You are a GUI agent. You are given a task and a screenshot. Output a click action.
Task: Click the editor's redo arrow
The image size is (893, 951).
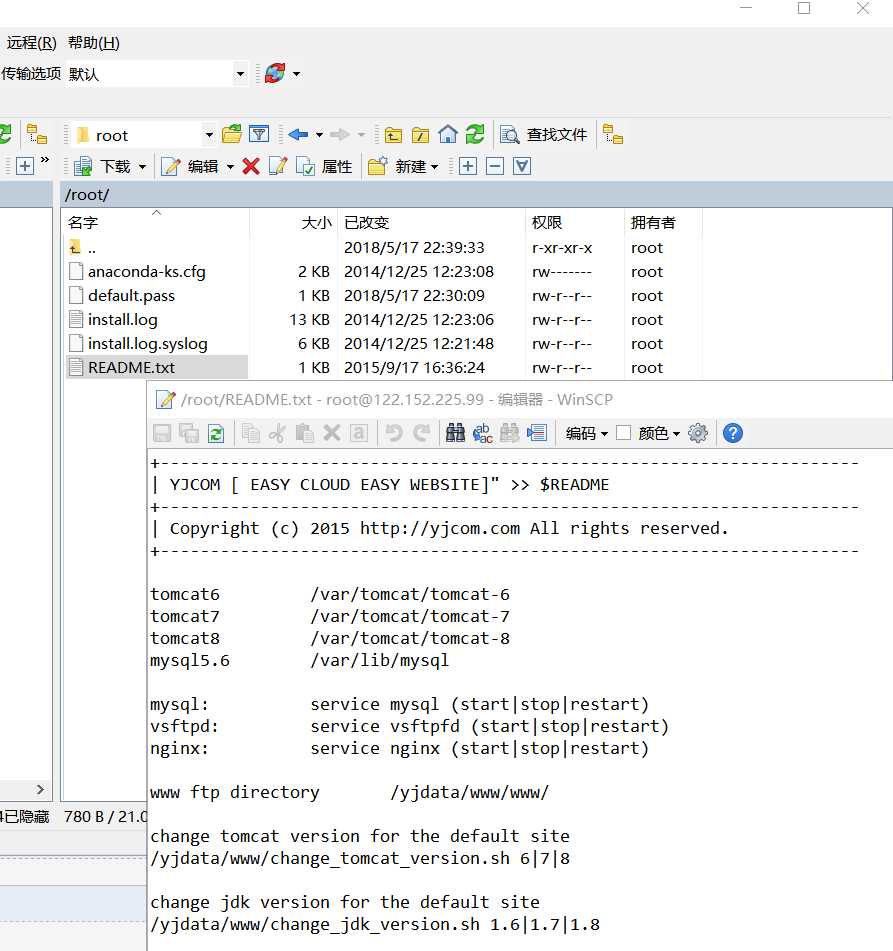coord(422,433)
